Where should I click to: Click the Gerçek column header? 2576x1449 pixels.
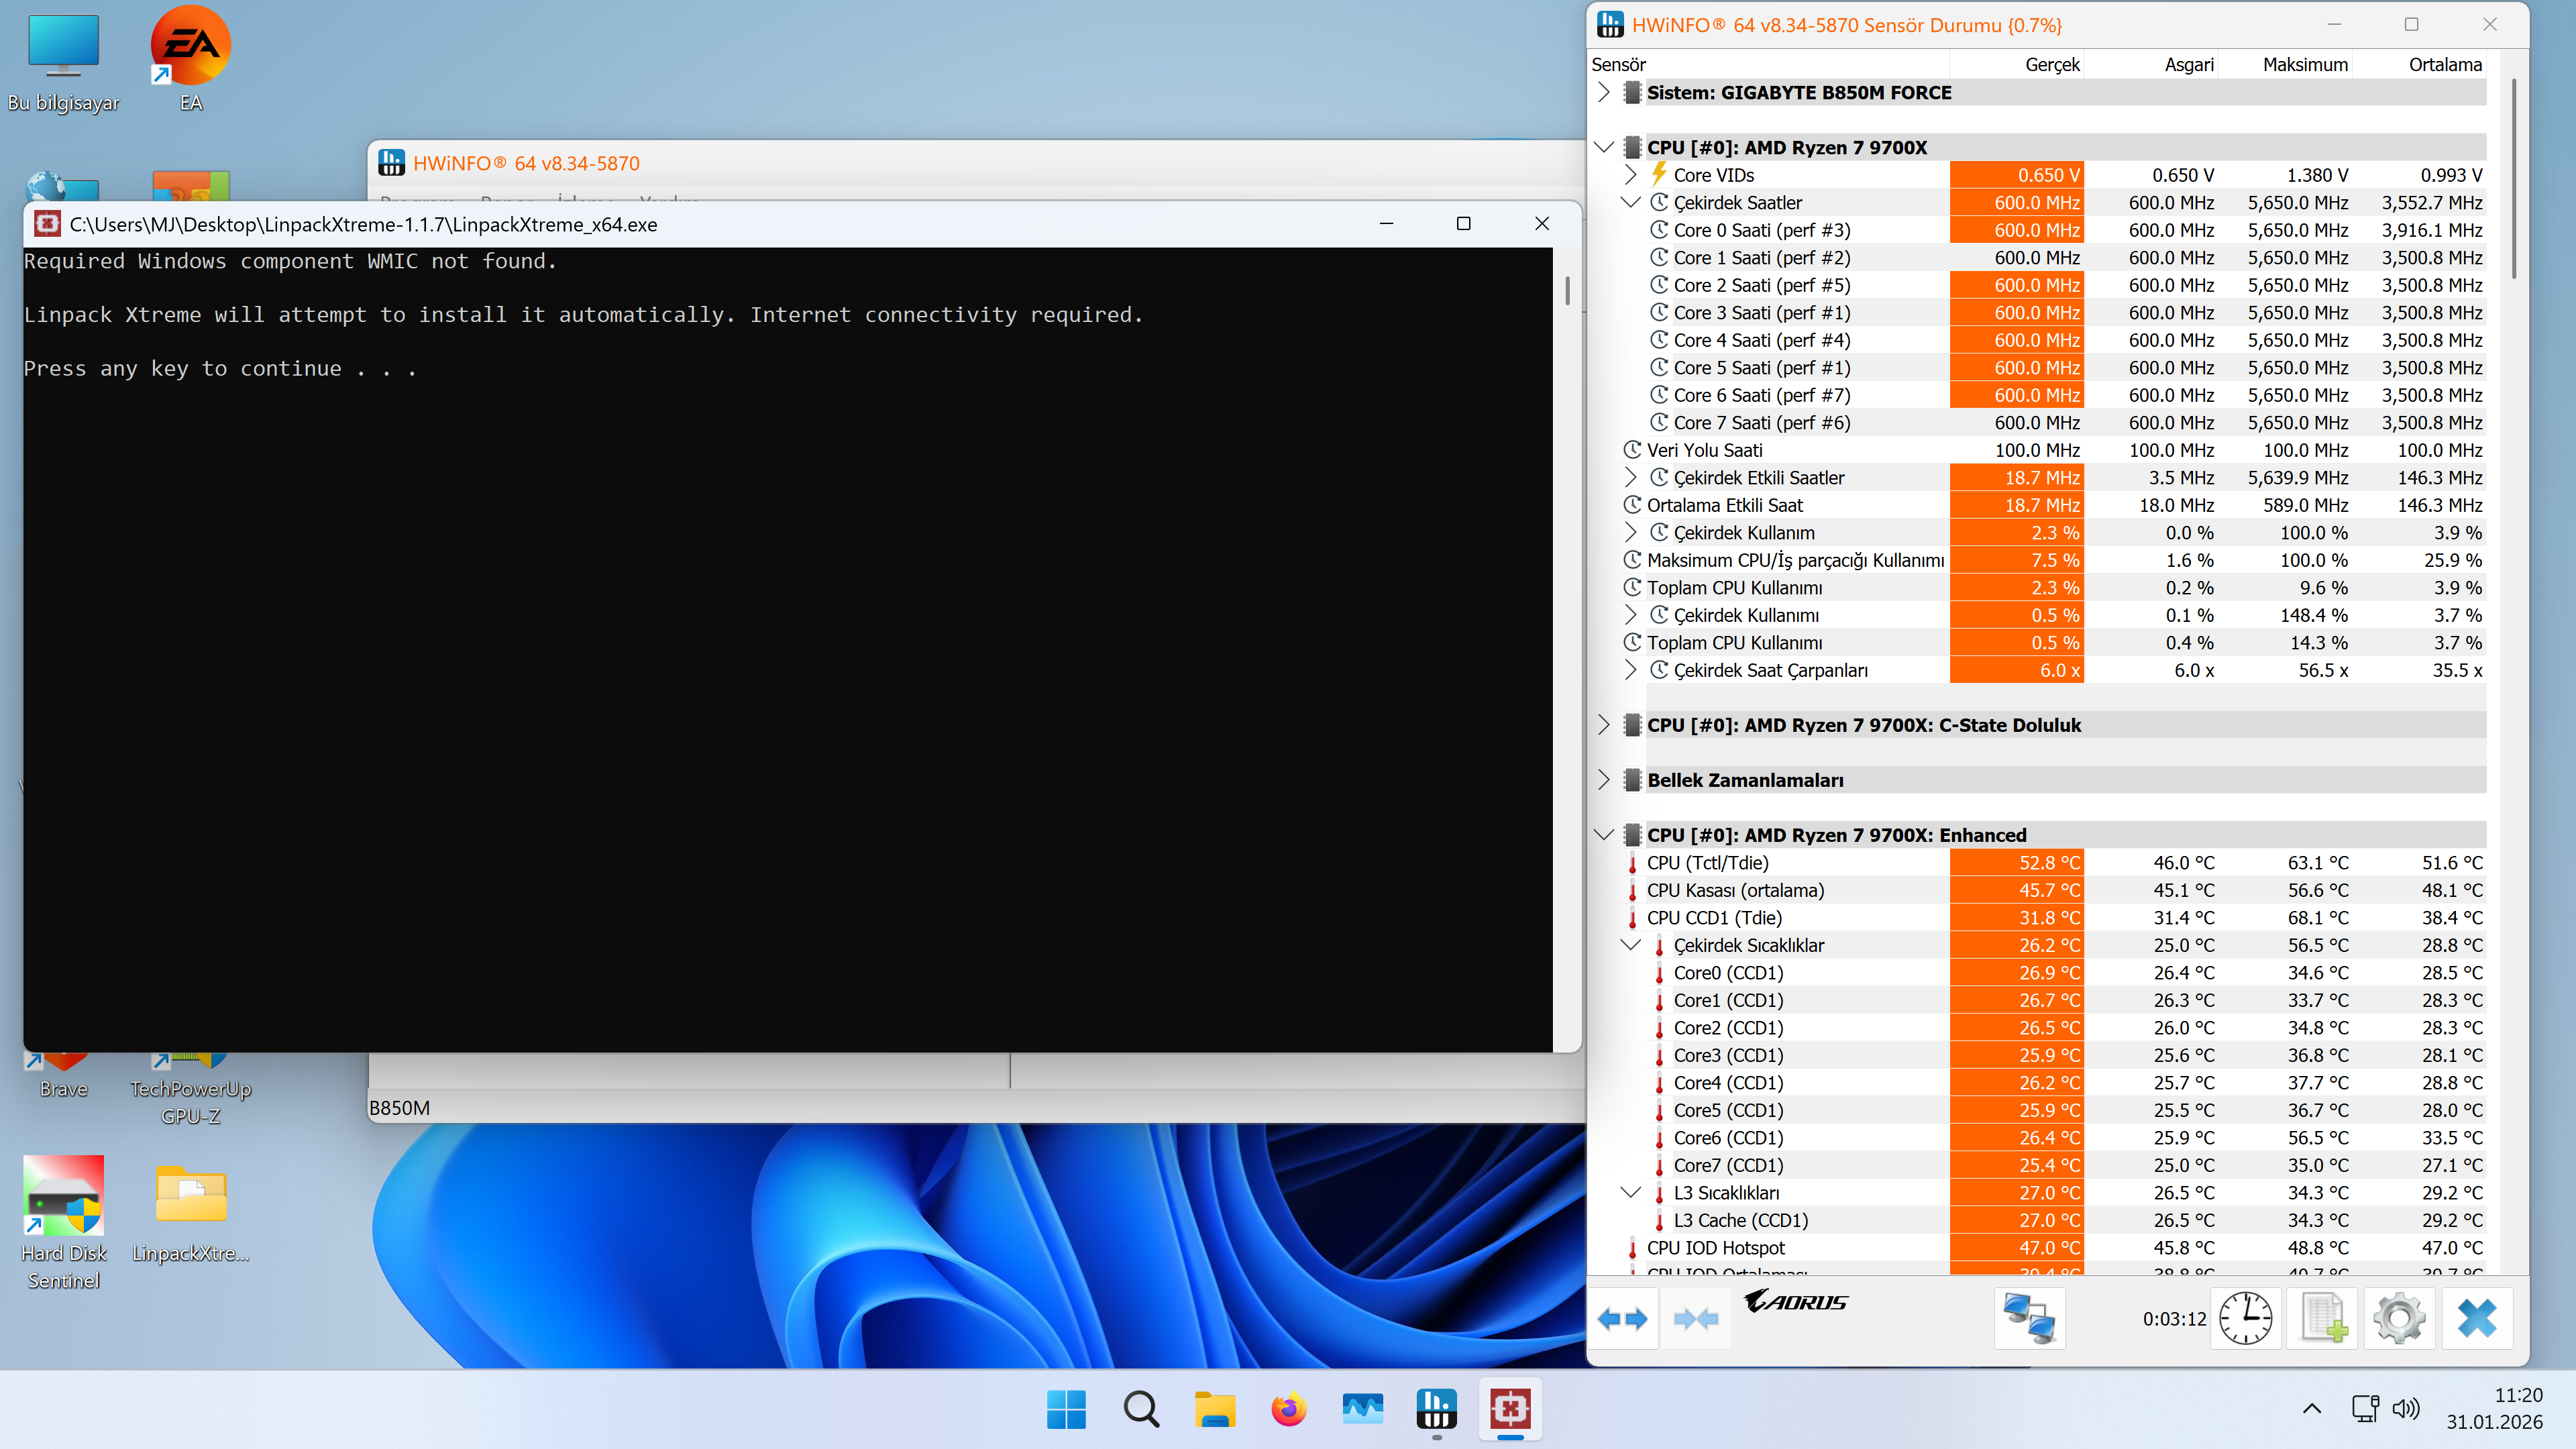tap(2017, 65)
